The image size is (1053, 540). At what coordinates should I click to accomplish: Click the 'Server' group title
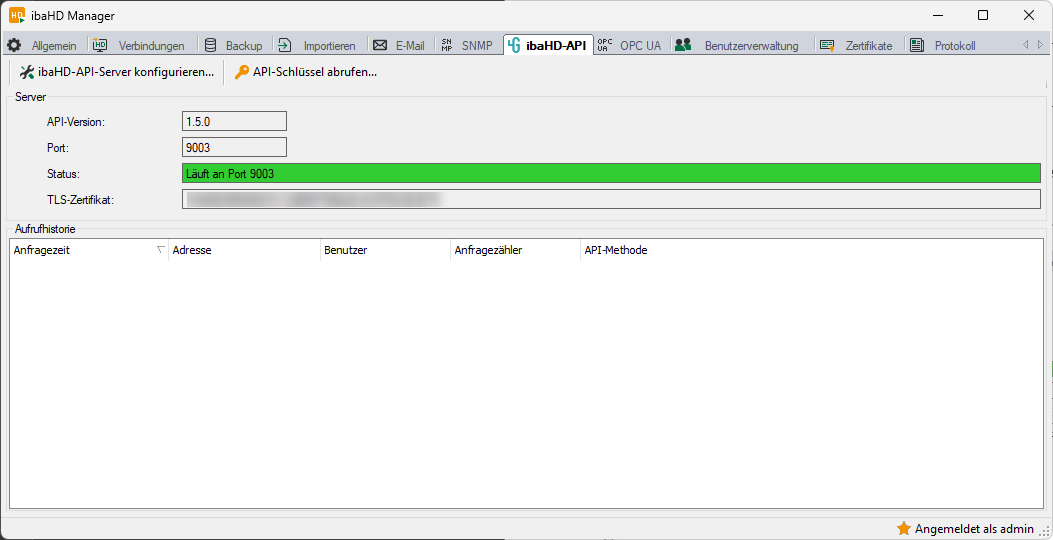pos(30,97)
